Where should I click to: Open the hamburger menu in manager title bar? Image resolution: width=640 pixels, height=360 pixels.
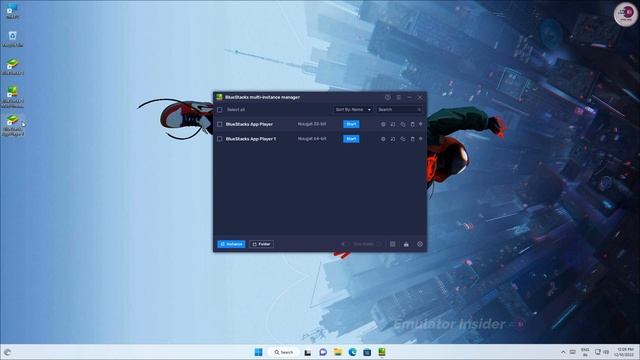[x=398, y=97]
